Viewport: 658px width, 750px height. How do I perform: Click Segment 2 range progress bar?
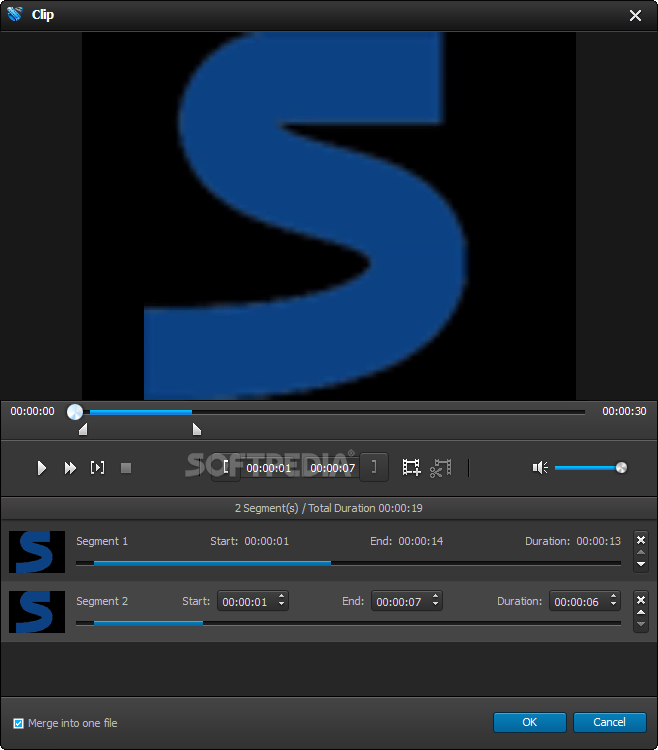(x=348, y=623)
